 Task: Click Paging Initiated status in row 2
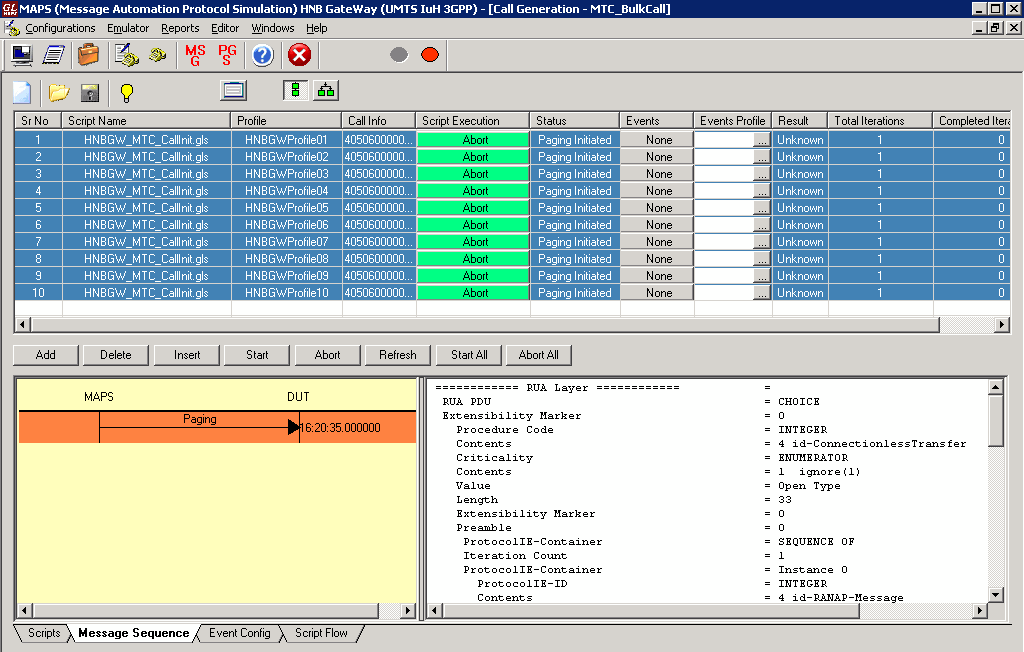pos(575,157)
